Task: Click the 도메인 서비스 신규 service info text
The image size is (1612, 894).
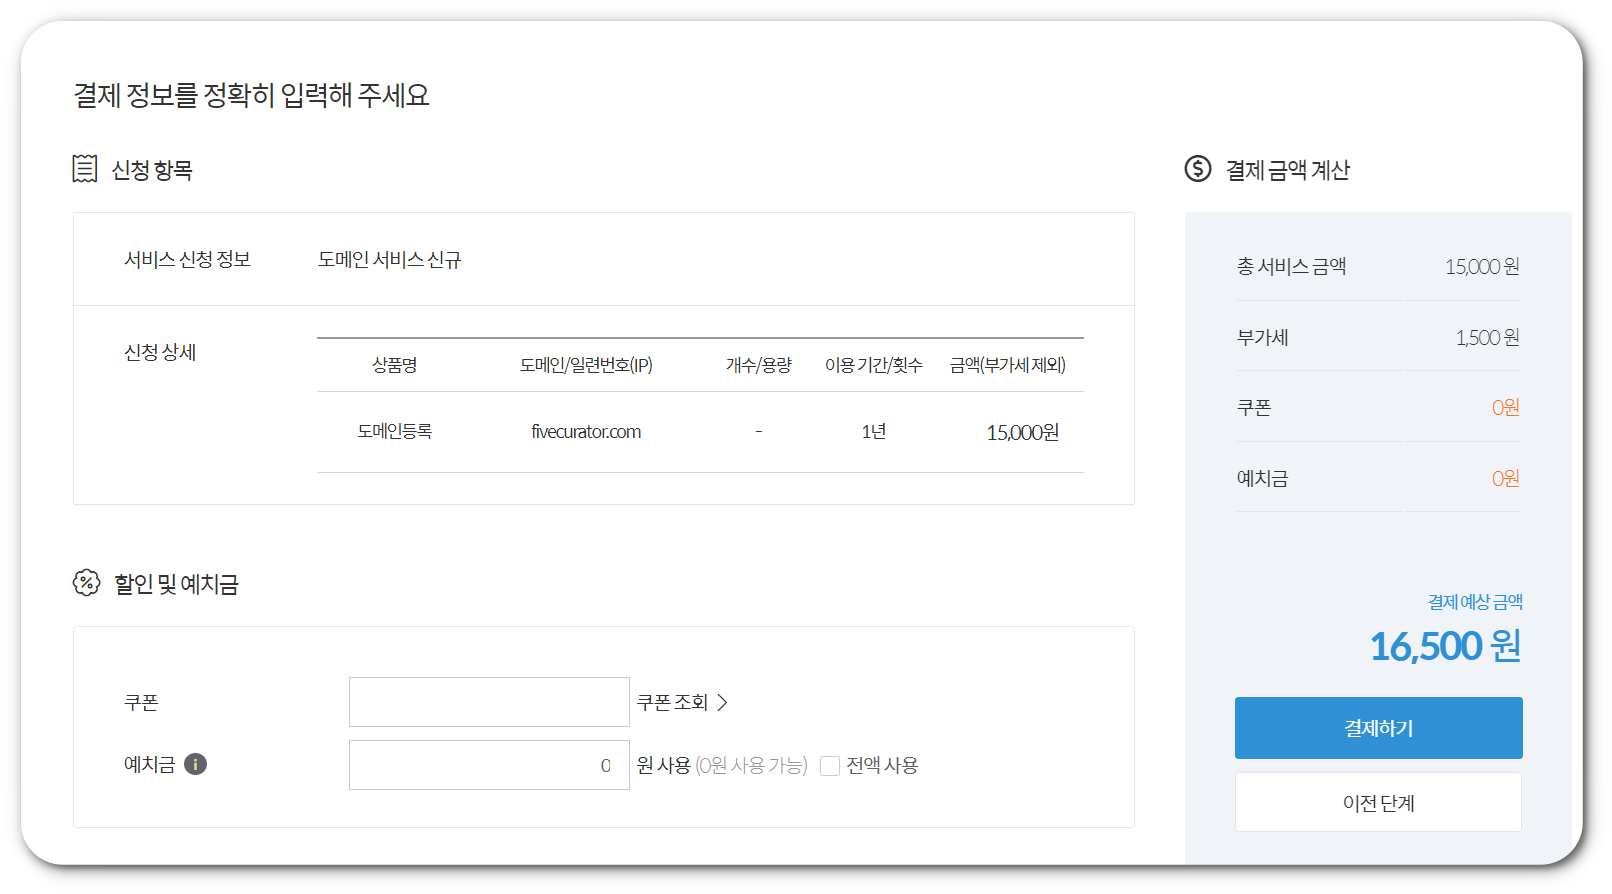Action: point(390,259)
